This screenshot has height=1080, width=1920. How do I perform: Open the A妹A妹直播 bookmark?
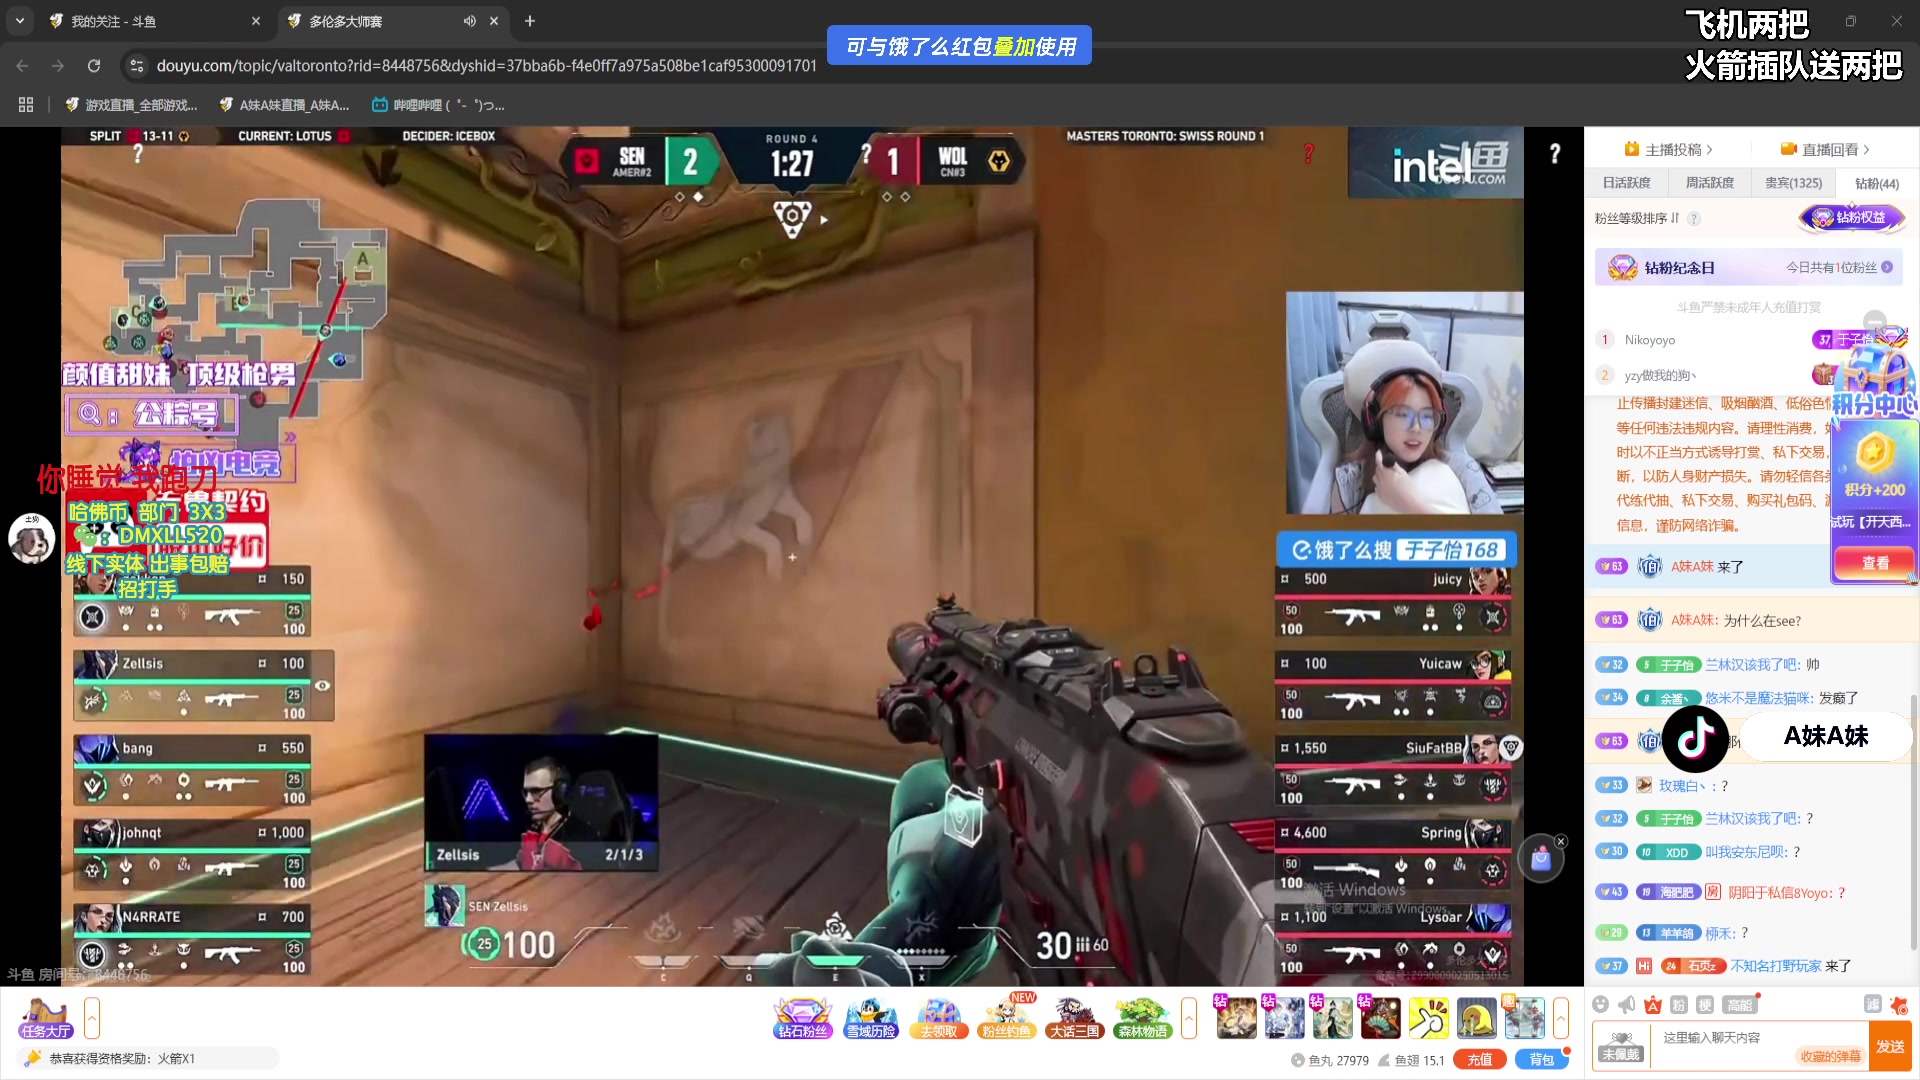284,105
